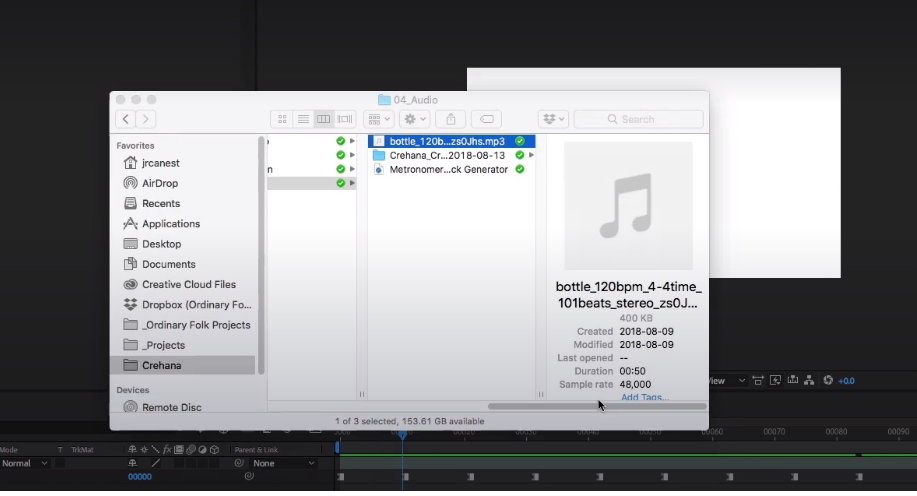917x496 pixels.
Task: Click the Edit Tags toolbar button
Action: pyautogui.click(x=487, y=119)
